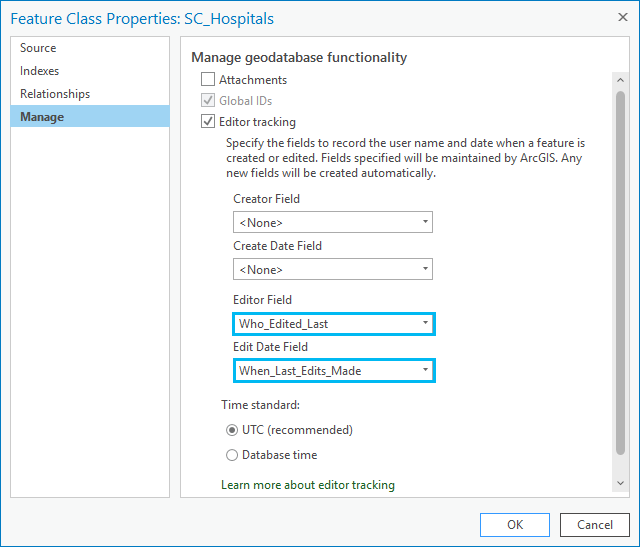This screenshot has height=547, width=640.
Task: Click the scrollbar up arrow
Action: 620,80
